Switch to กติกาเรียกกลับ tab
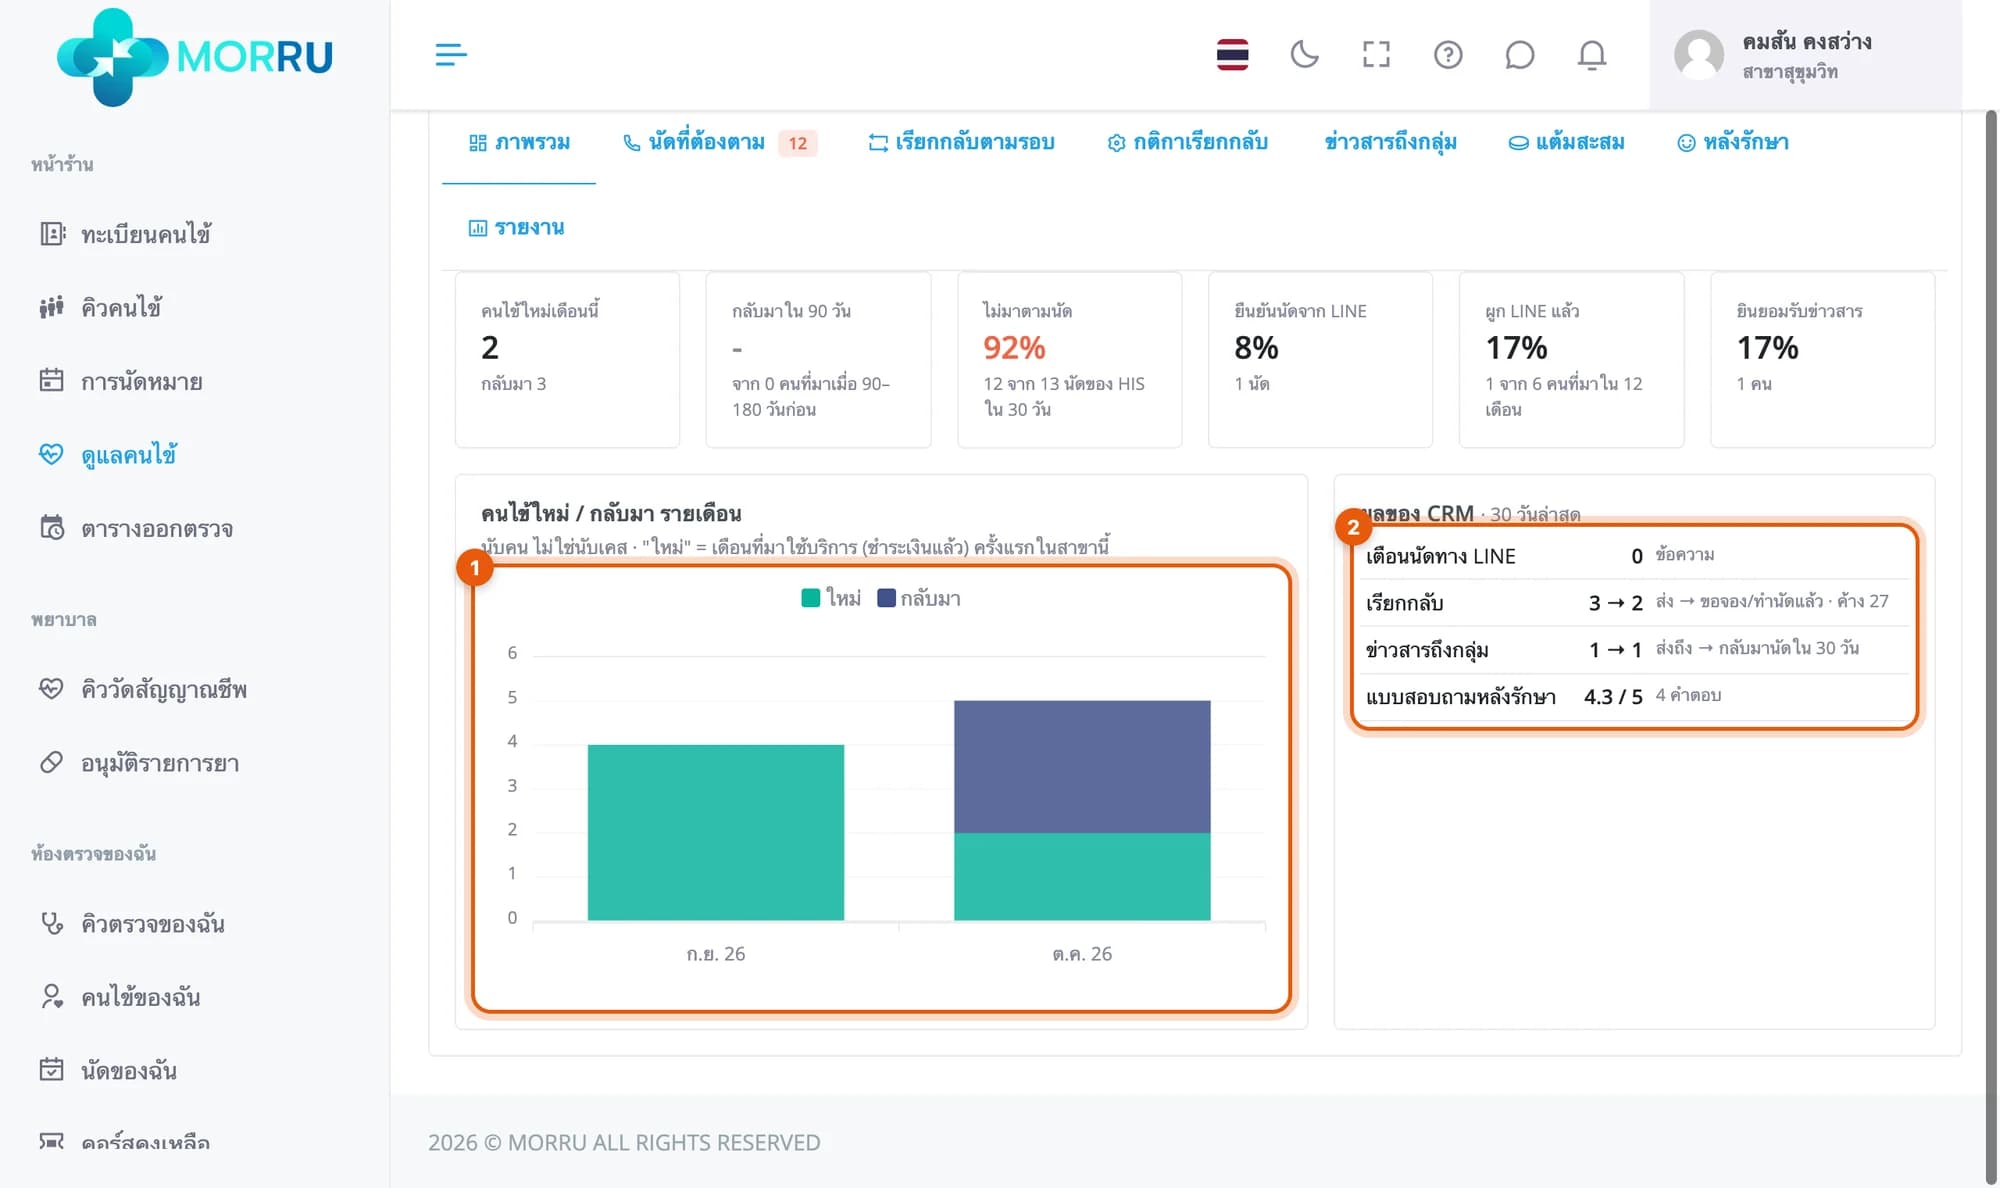The image size is (2000, 1188). [1187, 143]
